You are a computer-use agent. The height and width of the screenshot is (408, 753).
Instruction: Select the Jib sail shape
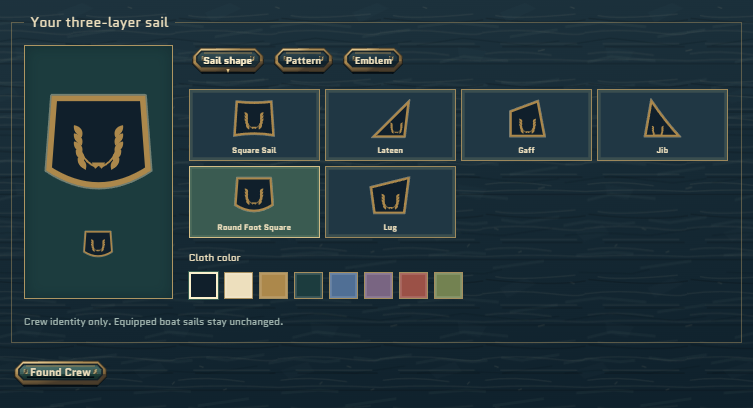coord(662,125)
